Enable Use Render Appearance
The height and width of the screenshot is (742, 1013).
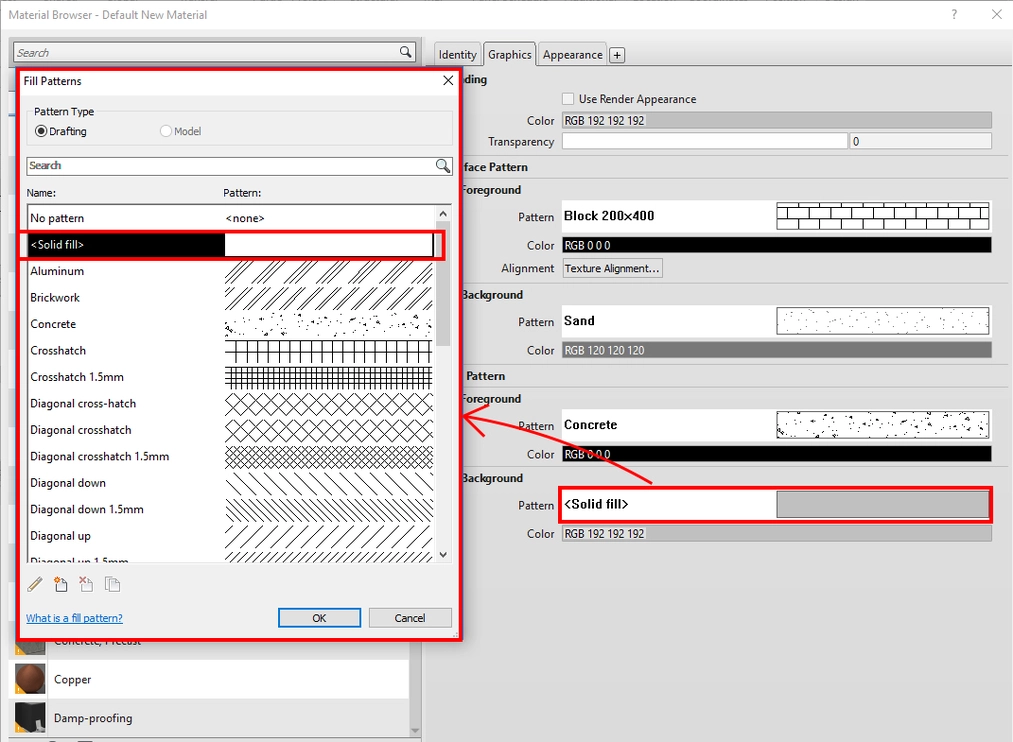[x=565, y=99]
